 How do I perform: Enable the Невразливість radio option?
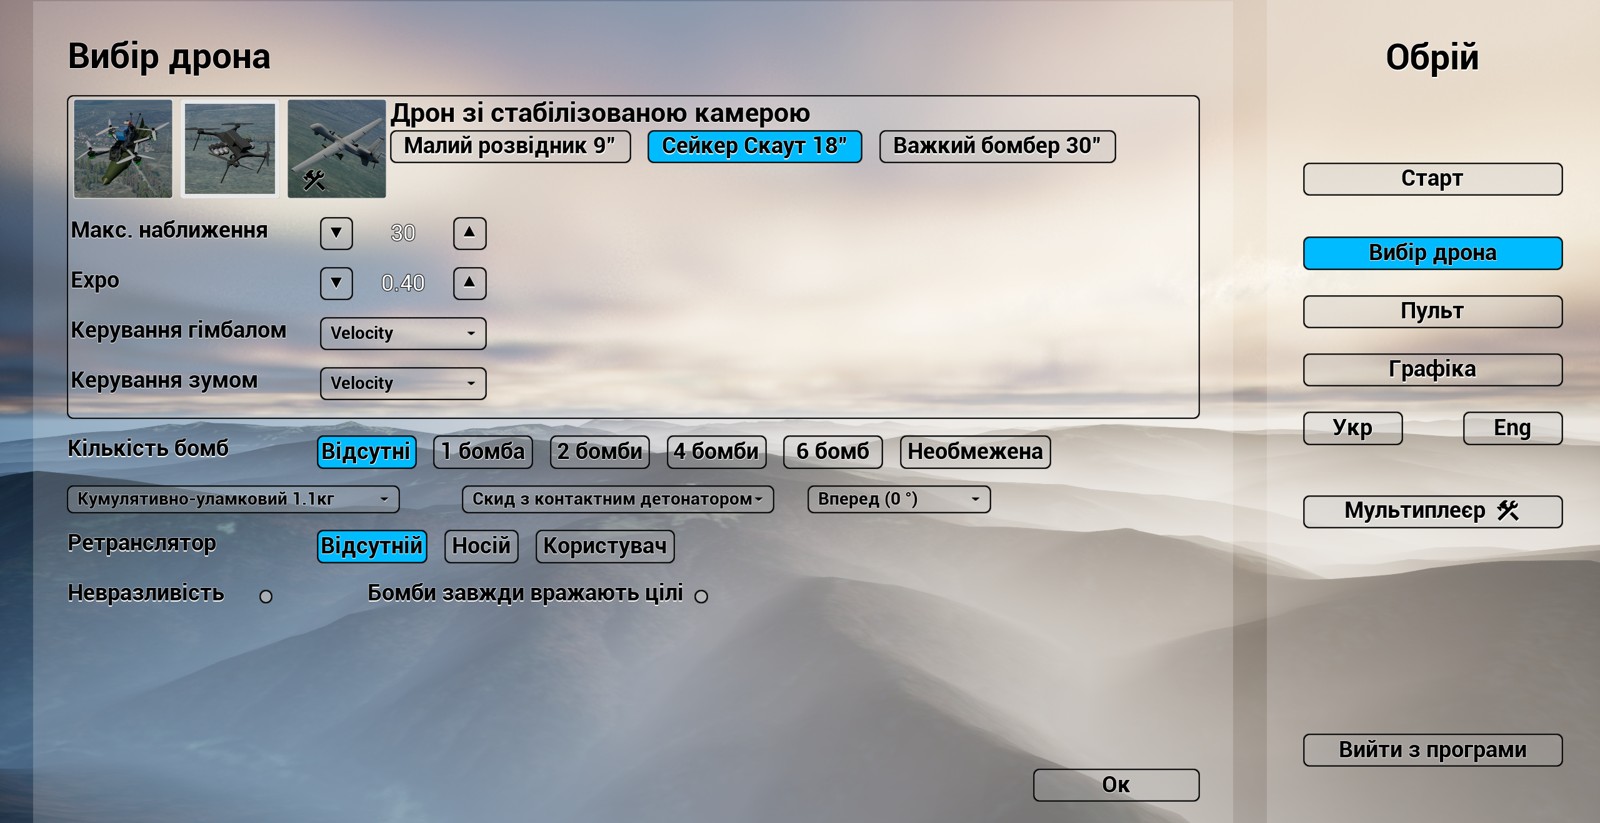click(x=266, y=596)
